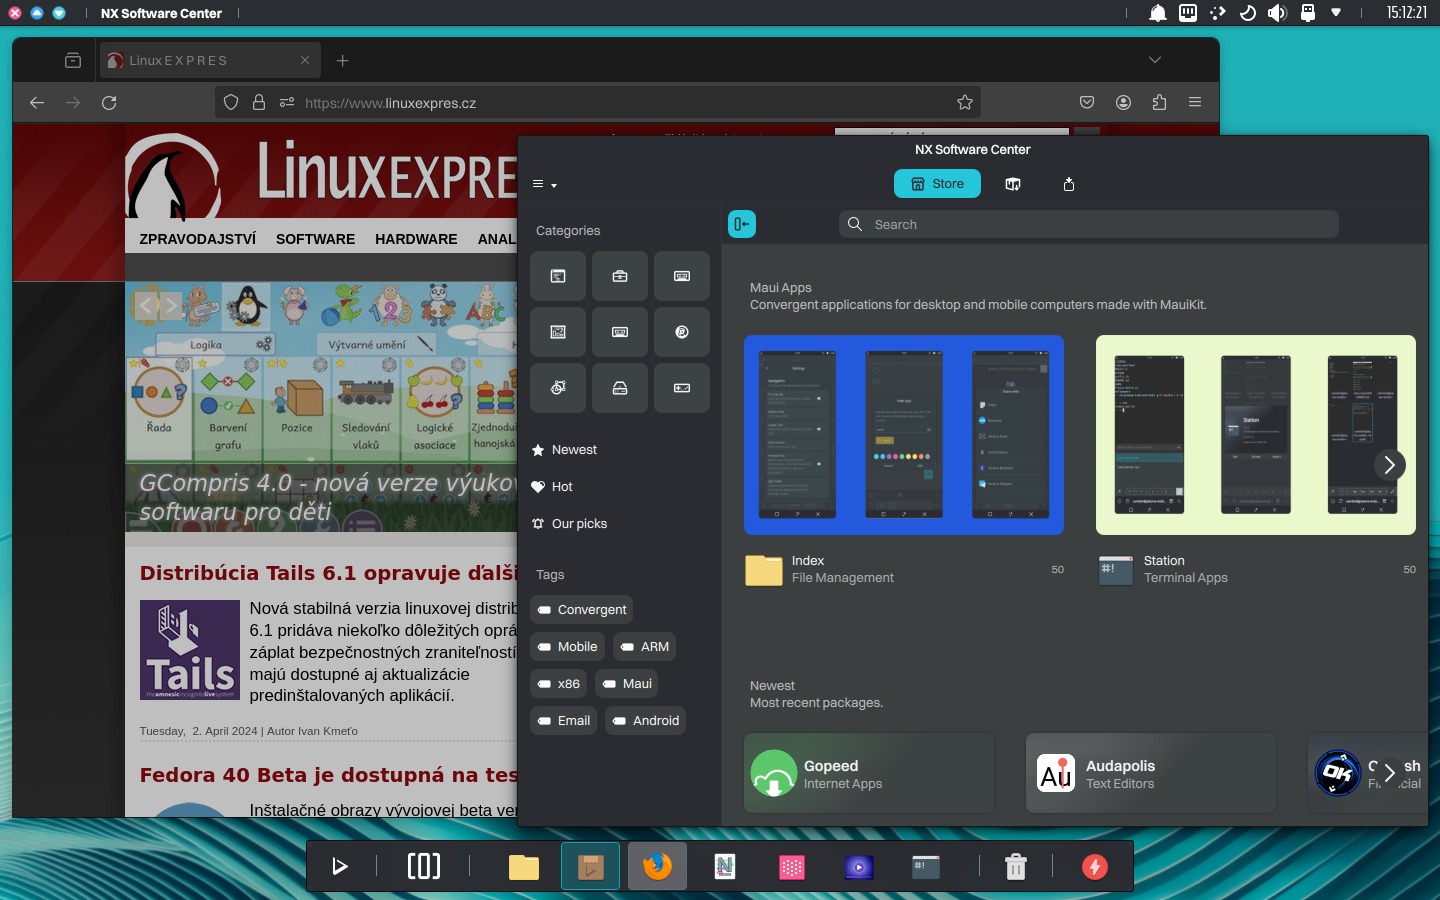Open the site lock security icon

click(x=259, y=102)
